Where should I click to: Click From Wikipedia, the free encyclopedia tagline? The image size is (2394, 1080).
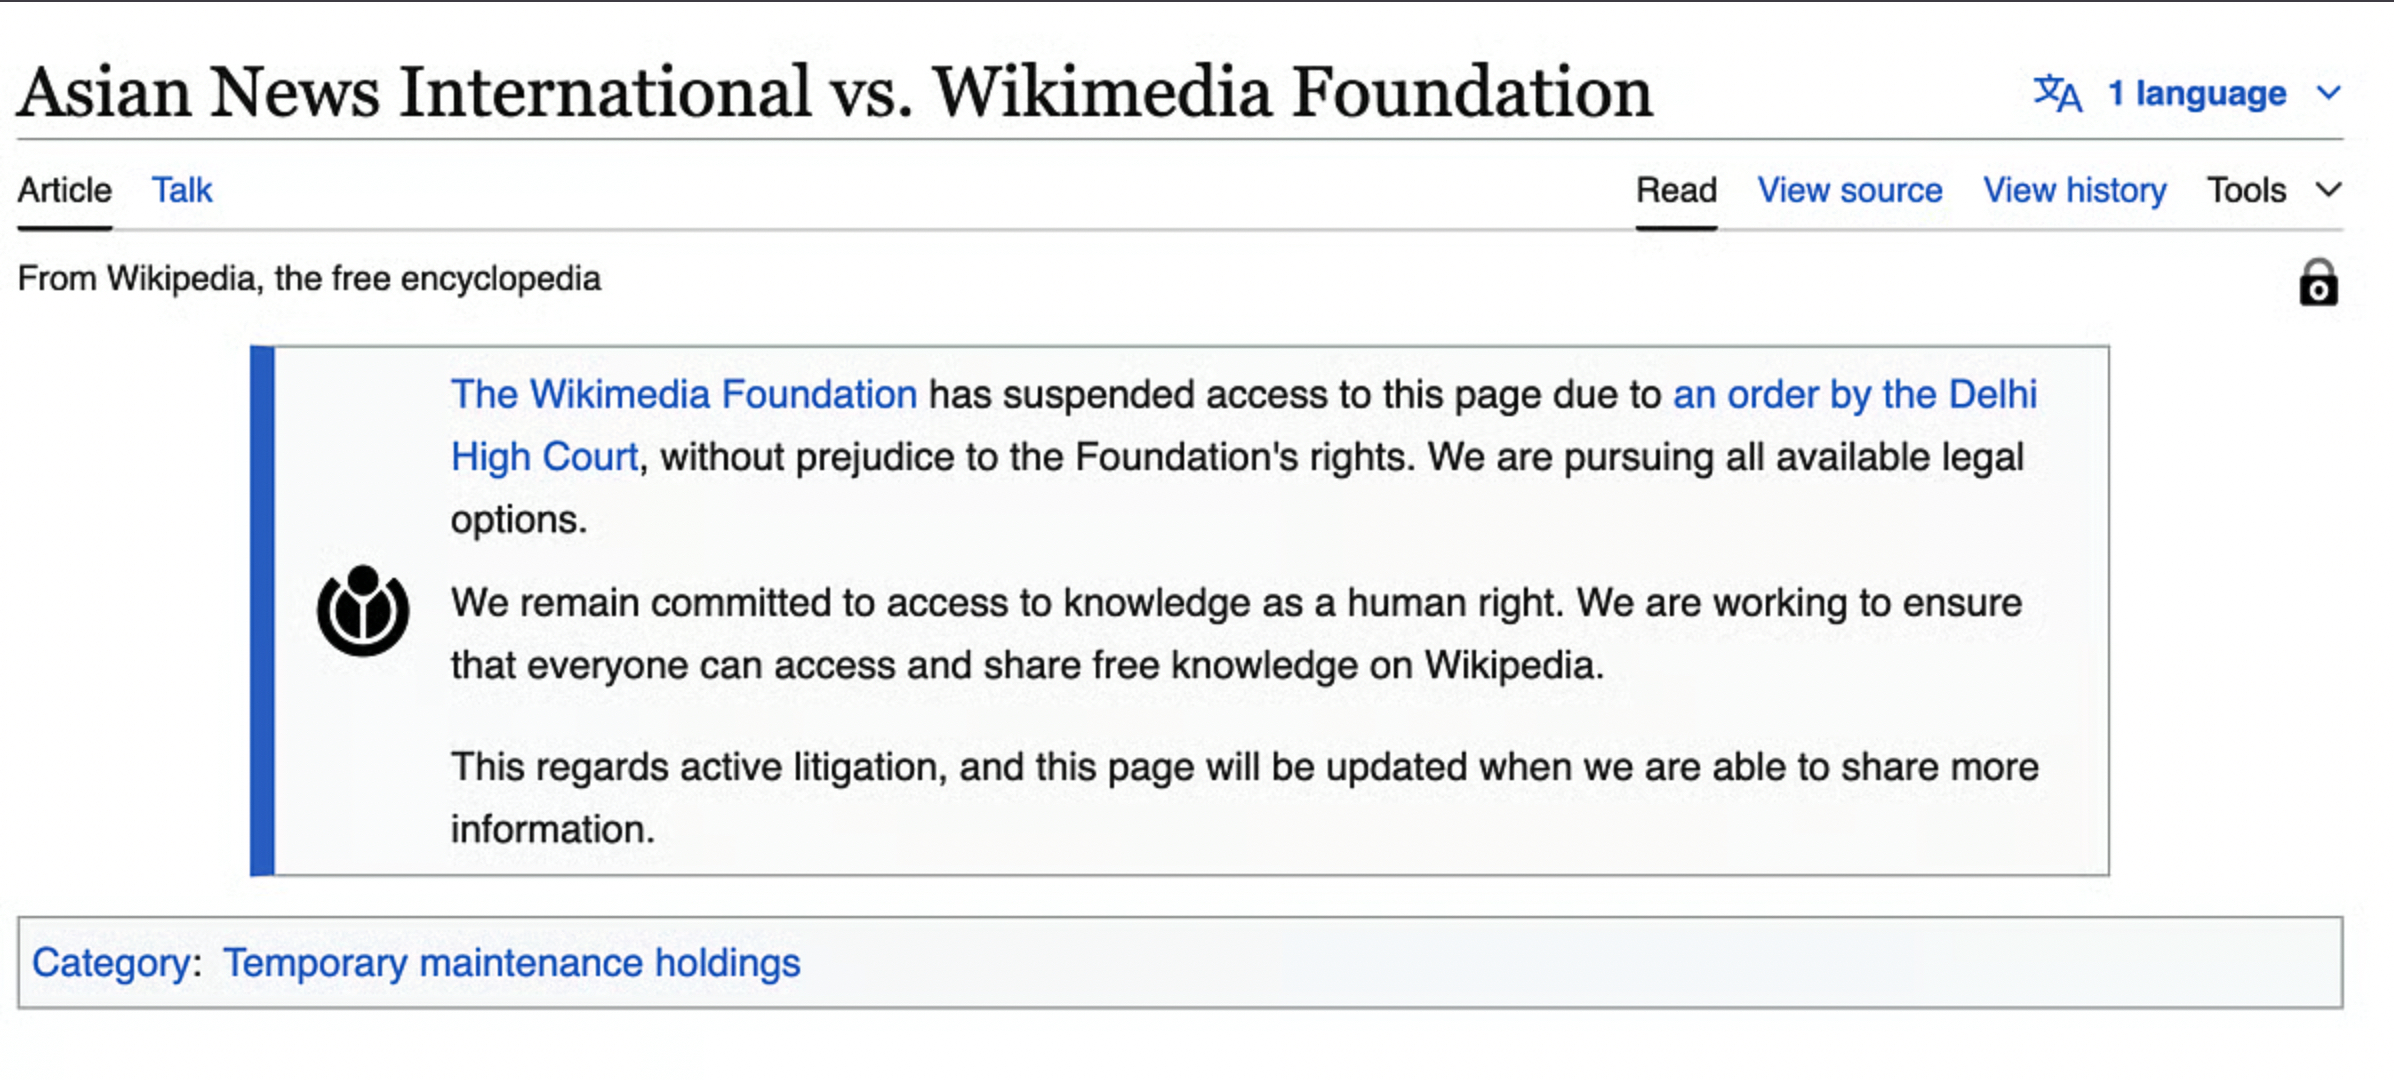click(309, 279)
